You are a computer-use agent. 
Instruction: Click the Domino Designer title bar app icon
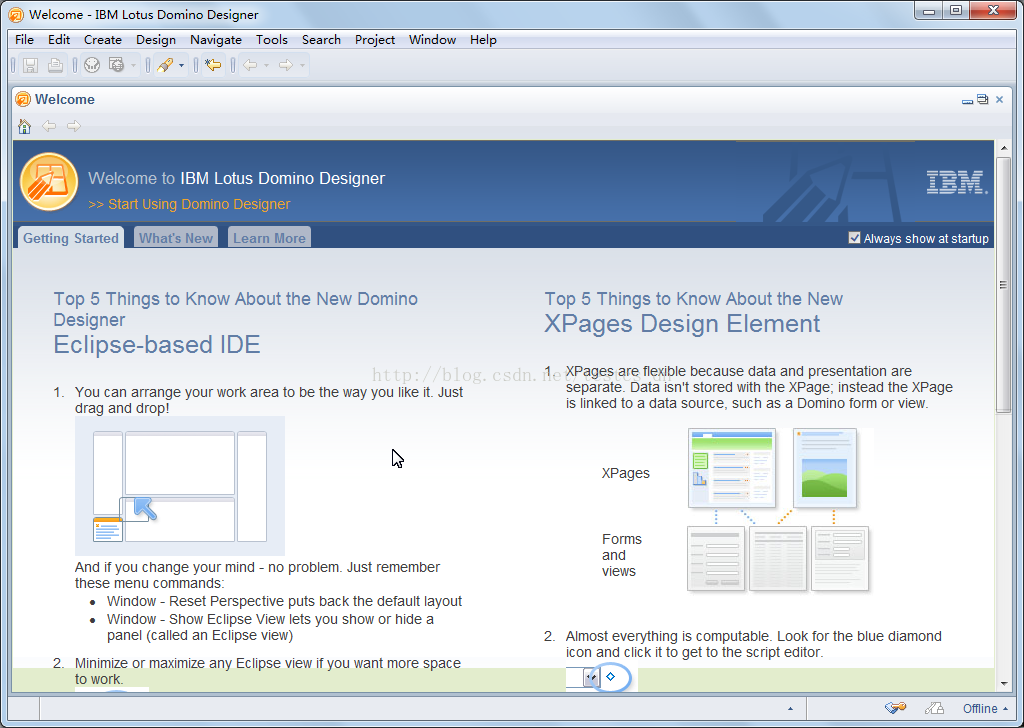(x=16, y=14)
